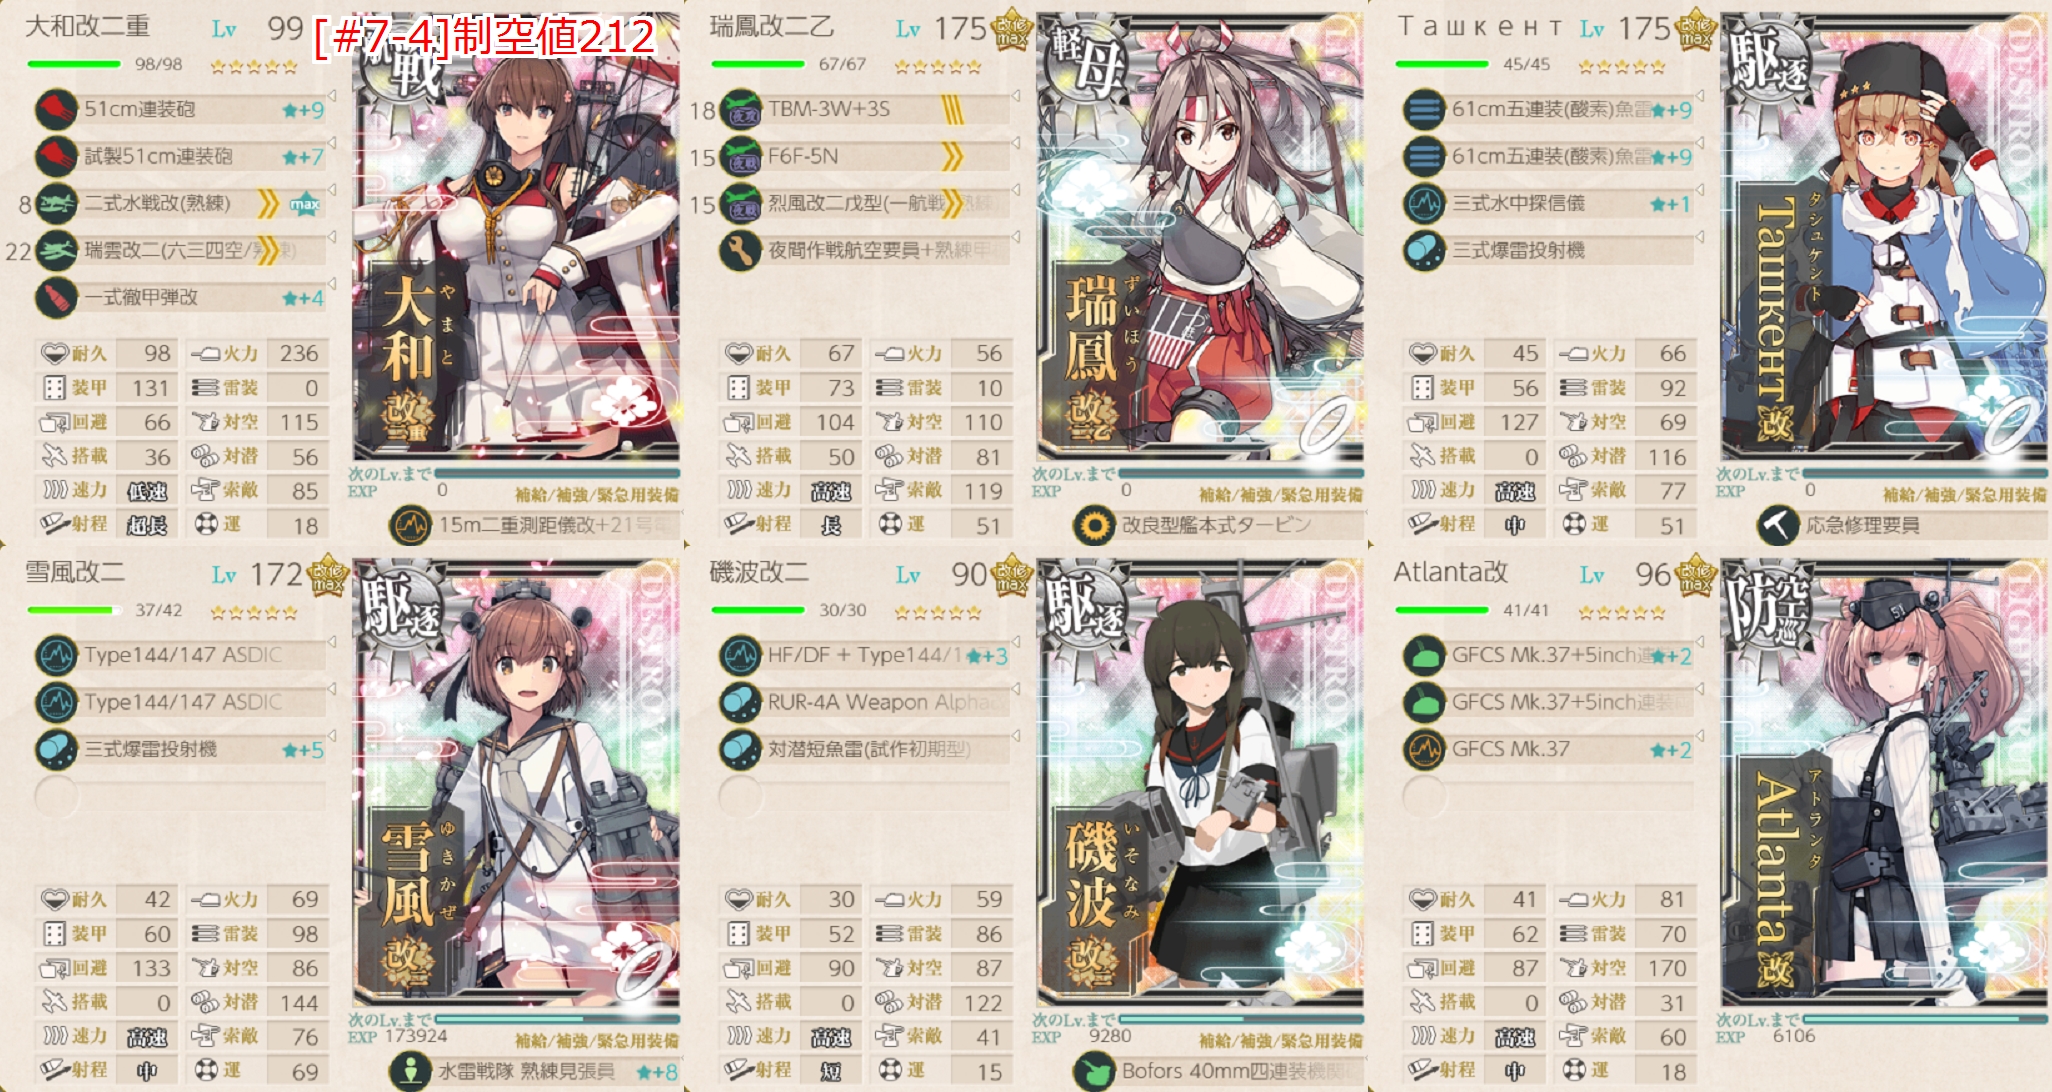Viewport: 2052px width, 1092px height.
Task: Open the 瑞鳳改二乙 character card image
Action: (1200, 236)
